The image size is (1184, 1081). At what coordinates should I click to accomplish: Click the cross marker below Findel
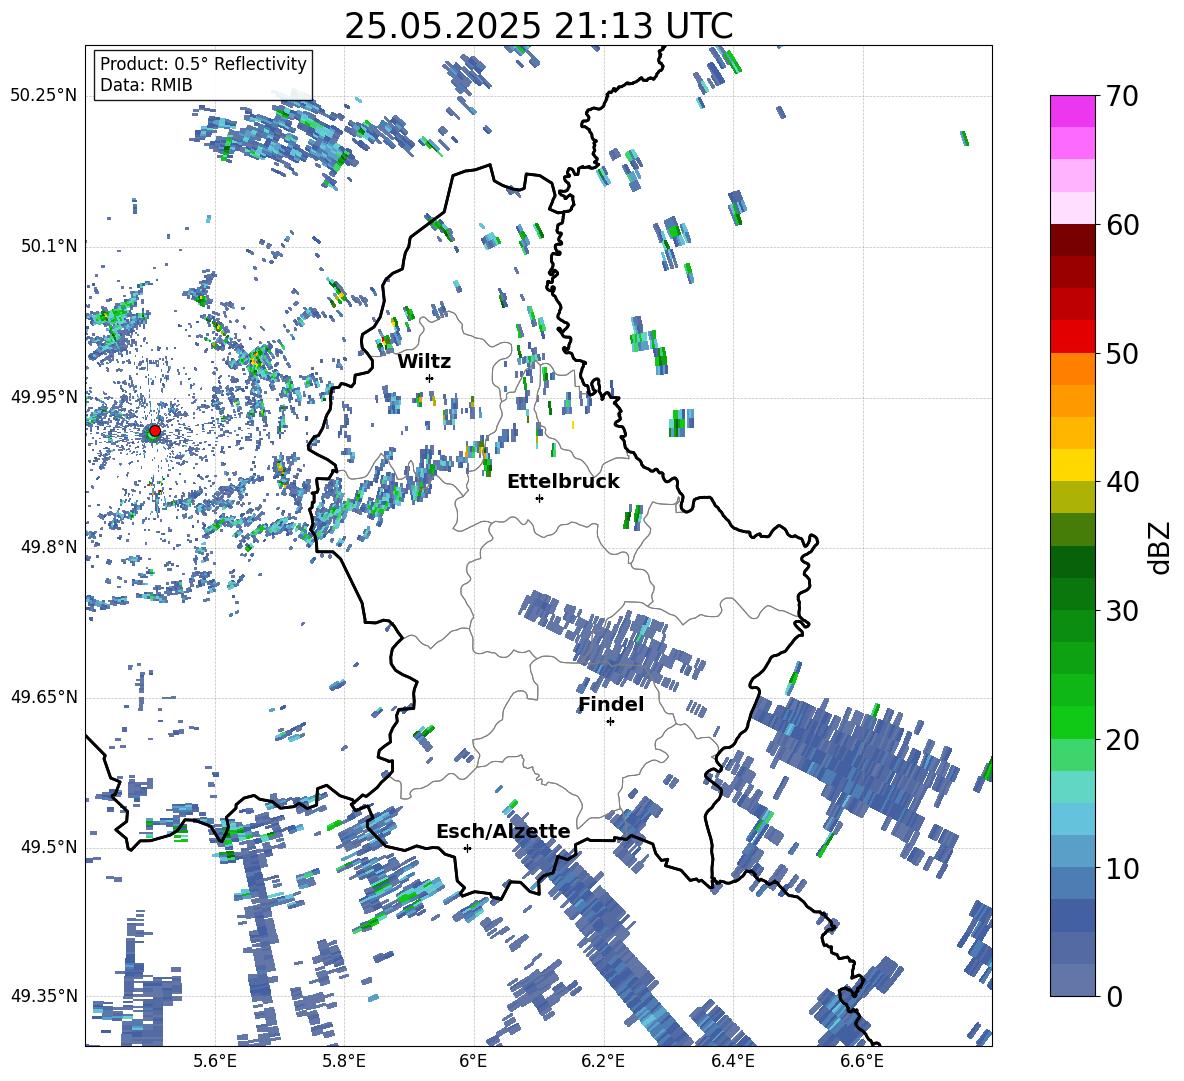[x=610, y=722]
